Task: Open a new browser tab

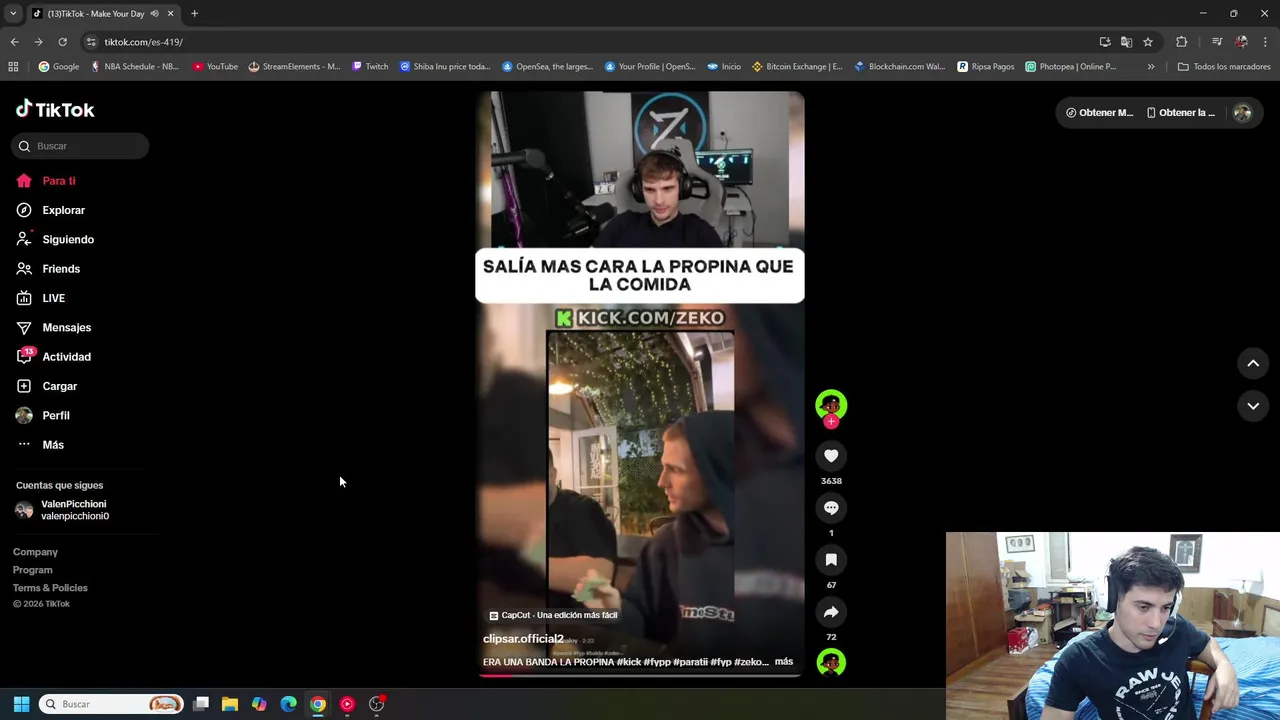Action: [194, 13]
